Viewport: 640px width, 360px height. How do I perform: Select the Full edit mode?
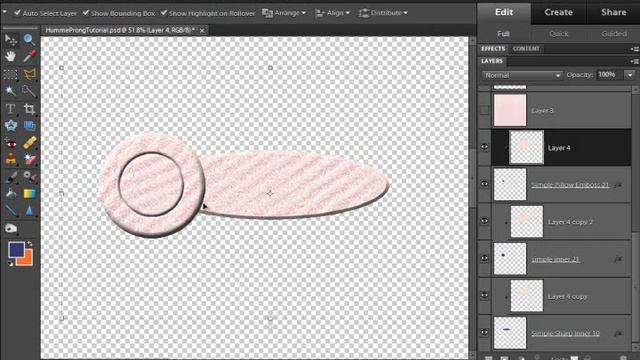(504, 34)
